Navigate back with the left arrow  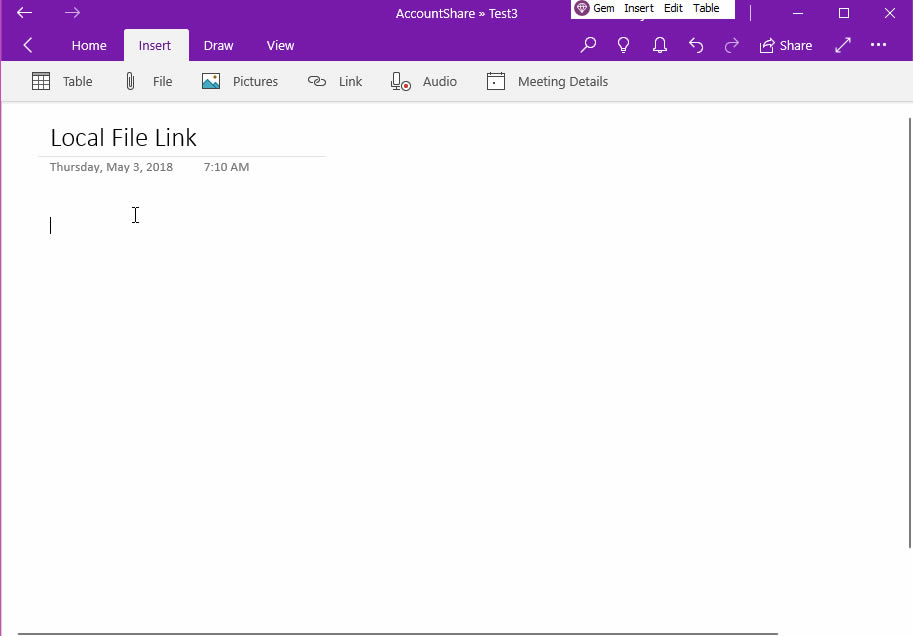[27, 45]
